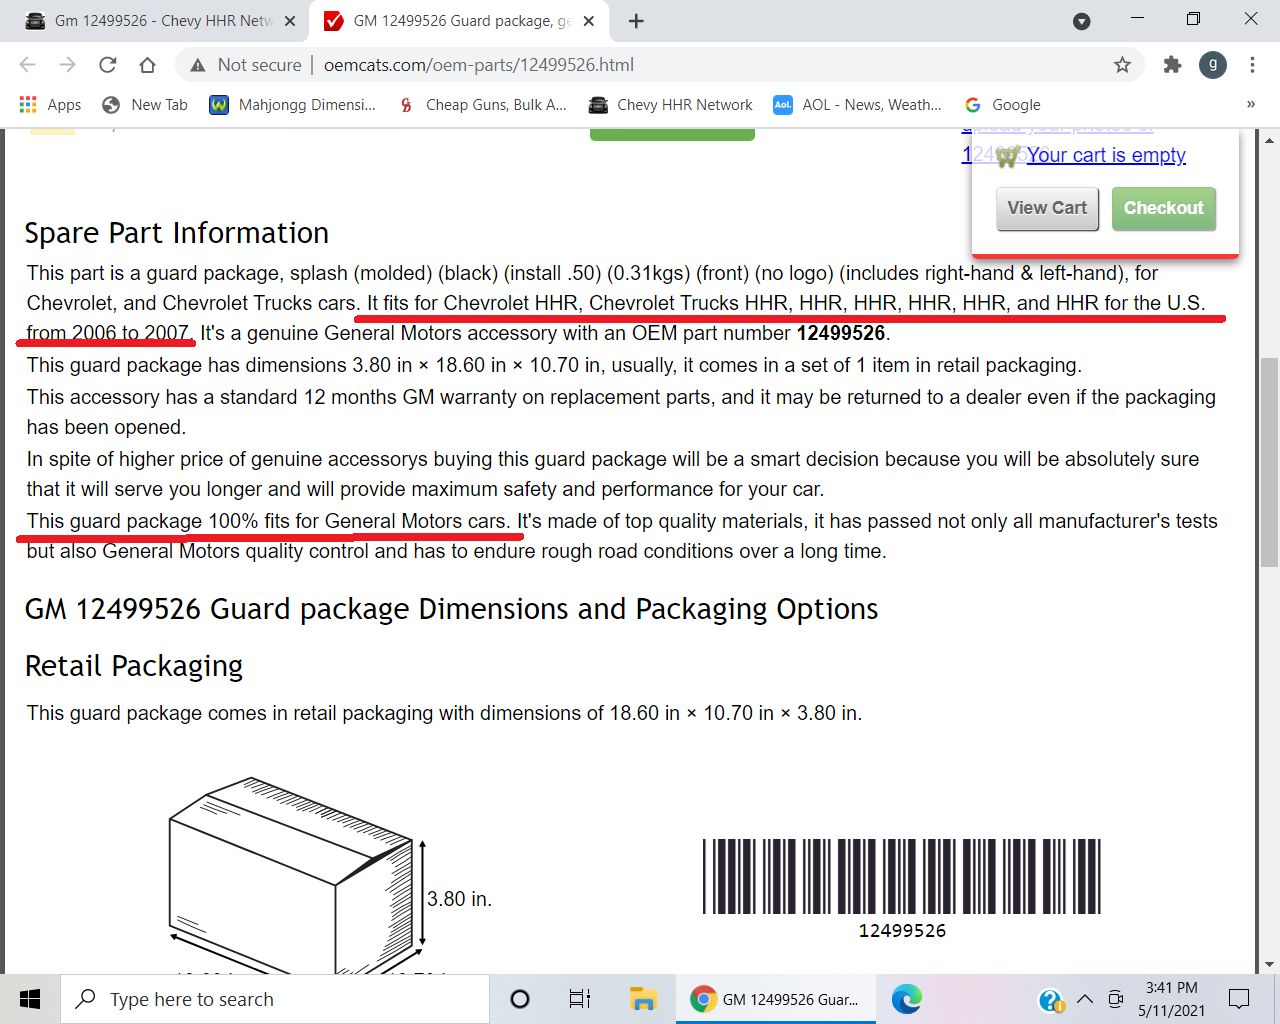Open File Explorer from the taskbar
The image size is (1280, 1024).
642,999
